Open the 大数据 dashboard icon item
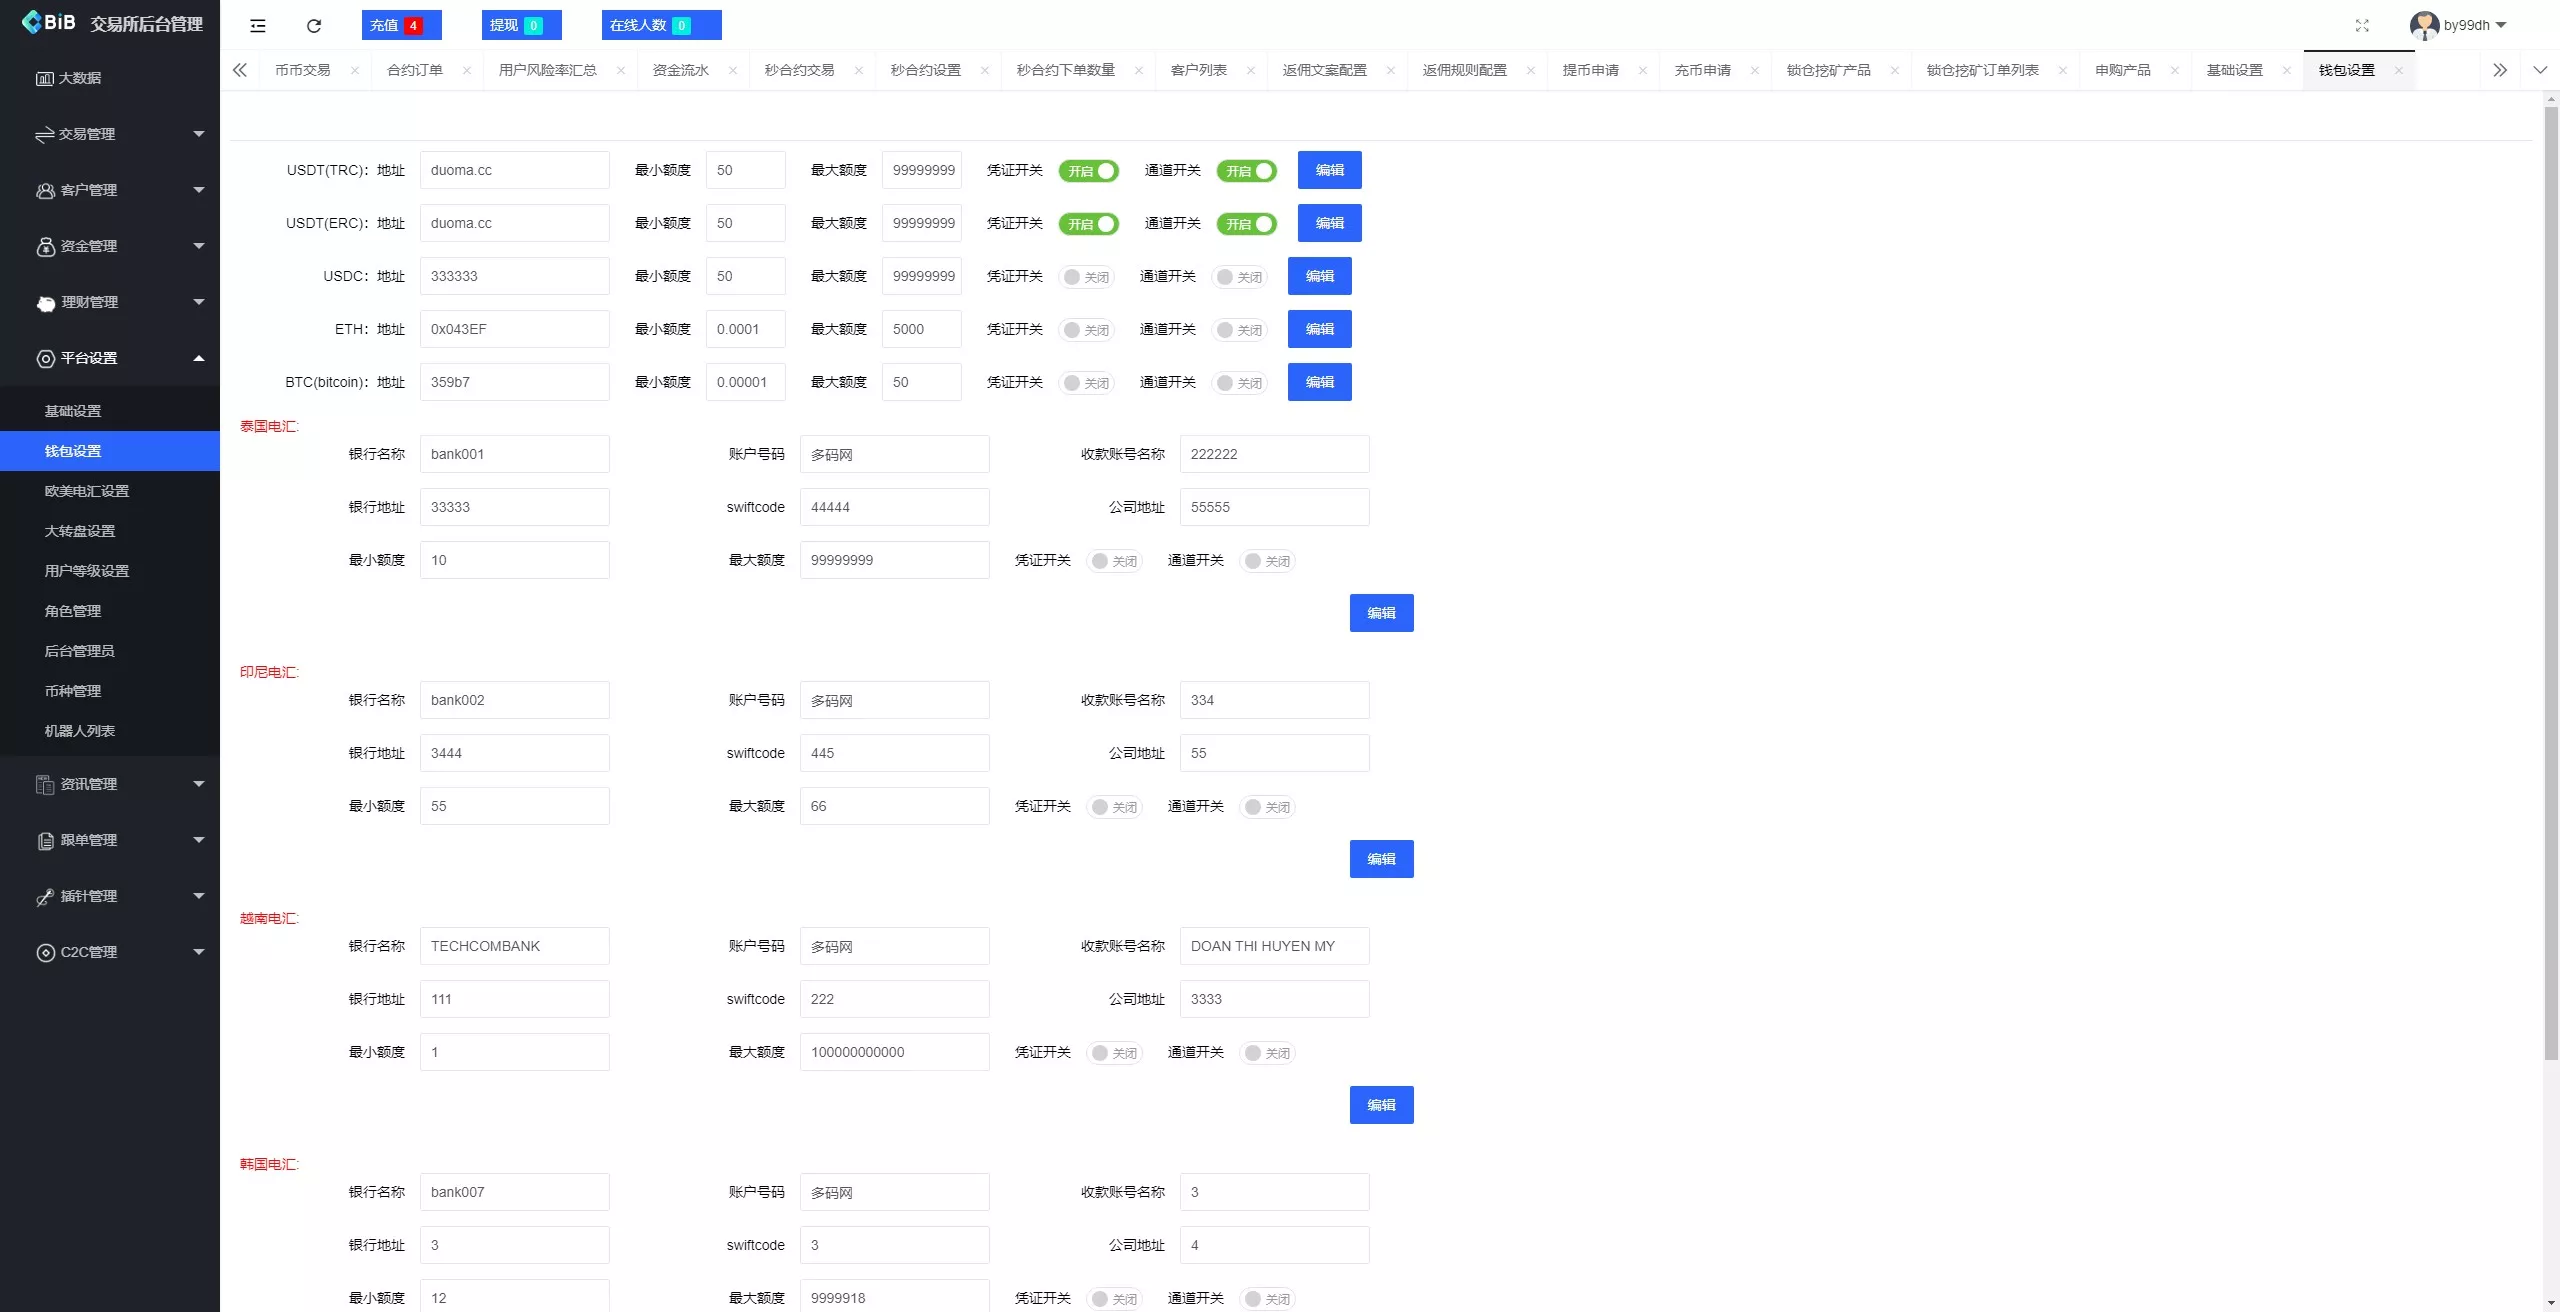2560x1312 pixels. coord(69,78)
